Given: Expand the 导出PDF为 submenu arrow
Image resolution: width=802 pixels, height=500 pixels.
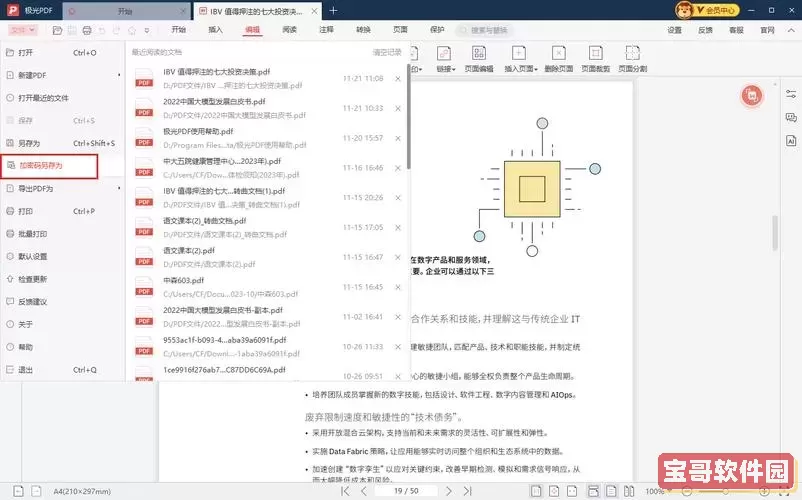Looking at the screenshot, I should (x=119, y=188).
